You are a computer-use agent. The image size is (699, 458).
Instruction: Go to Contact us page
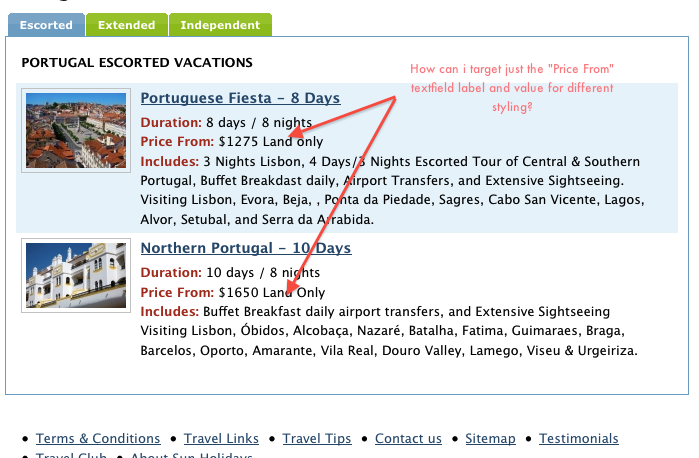(x=408, y=438)
